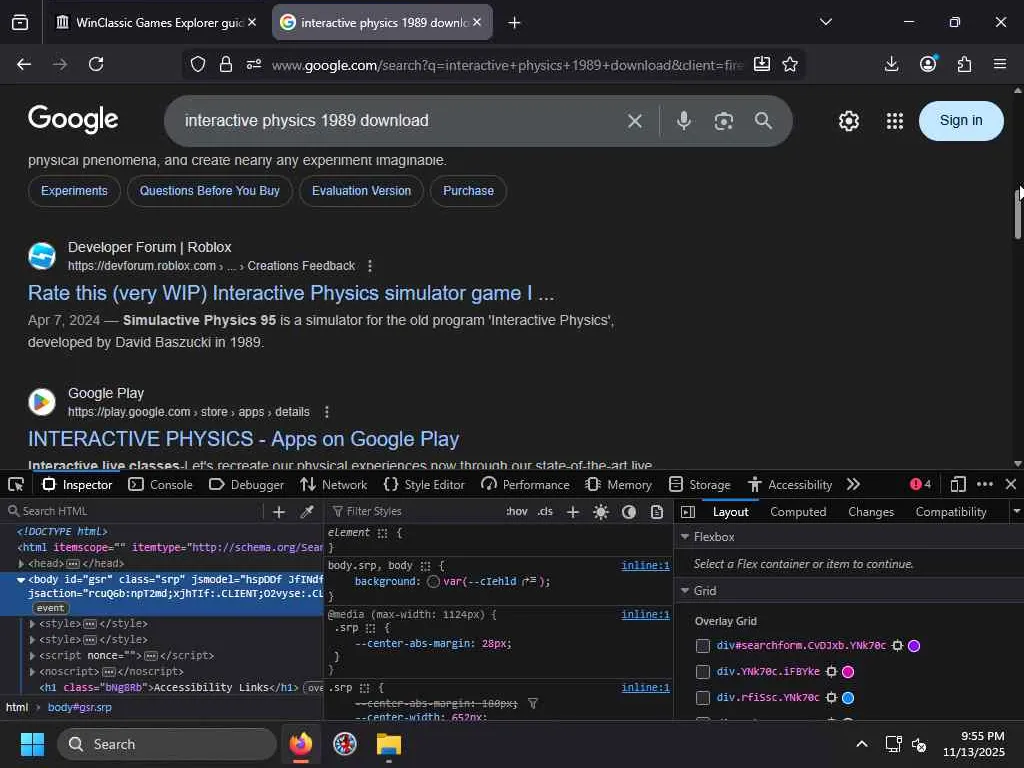The image size is (1024, 768).
Task: Toggle light color scheme simulation sun icon
Action: click(x=601, y=512)
